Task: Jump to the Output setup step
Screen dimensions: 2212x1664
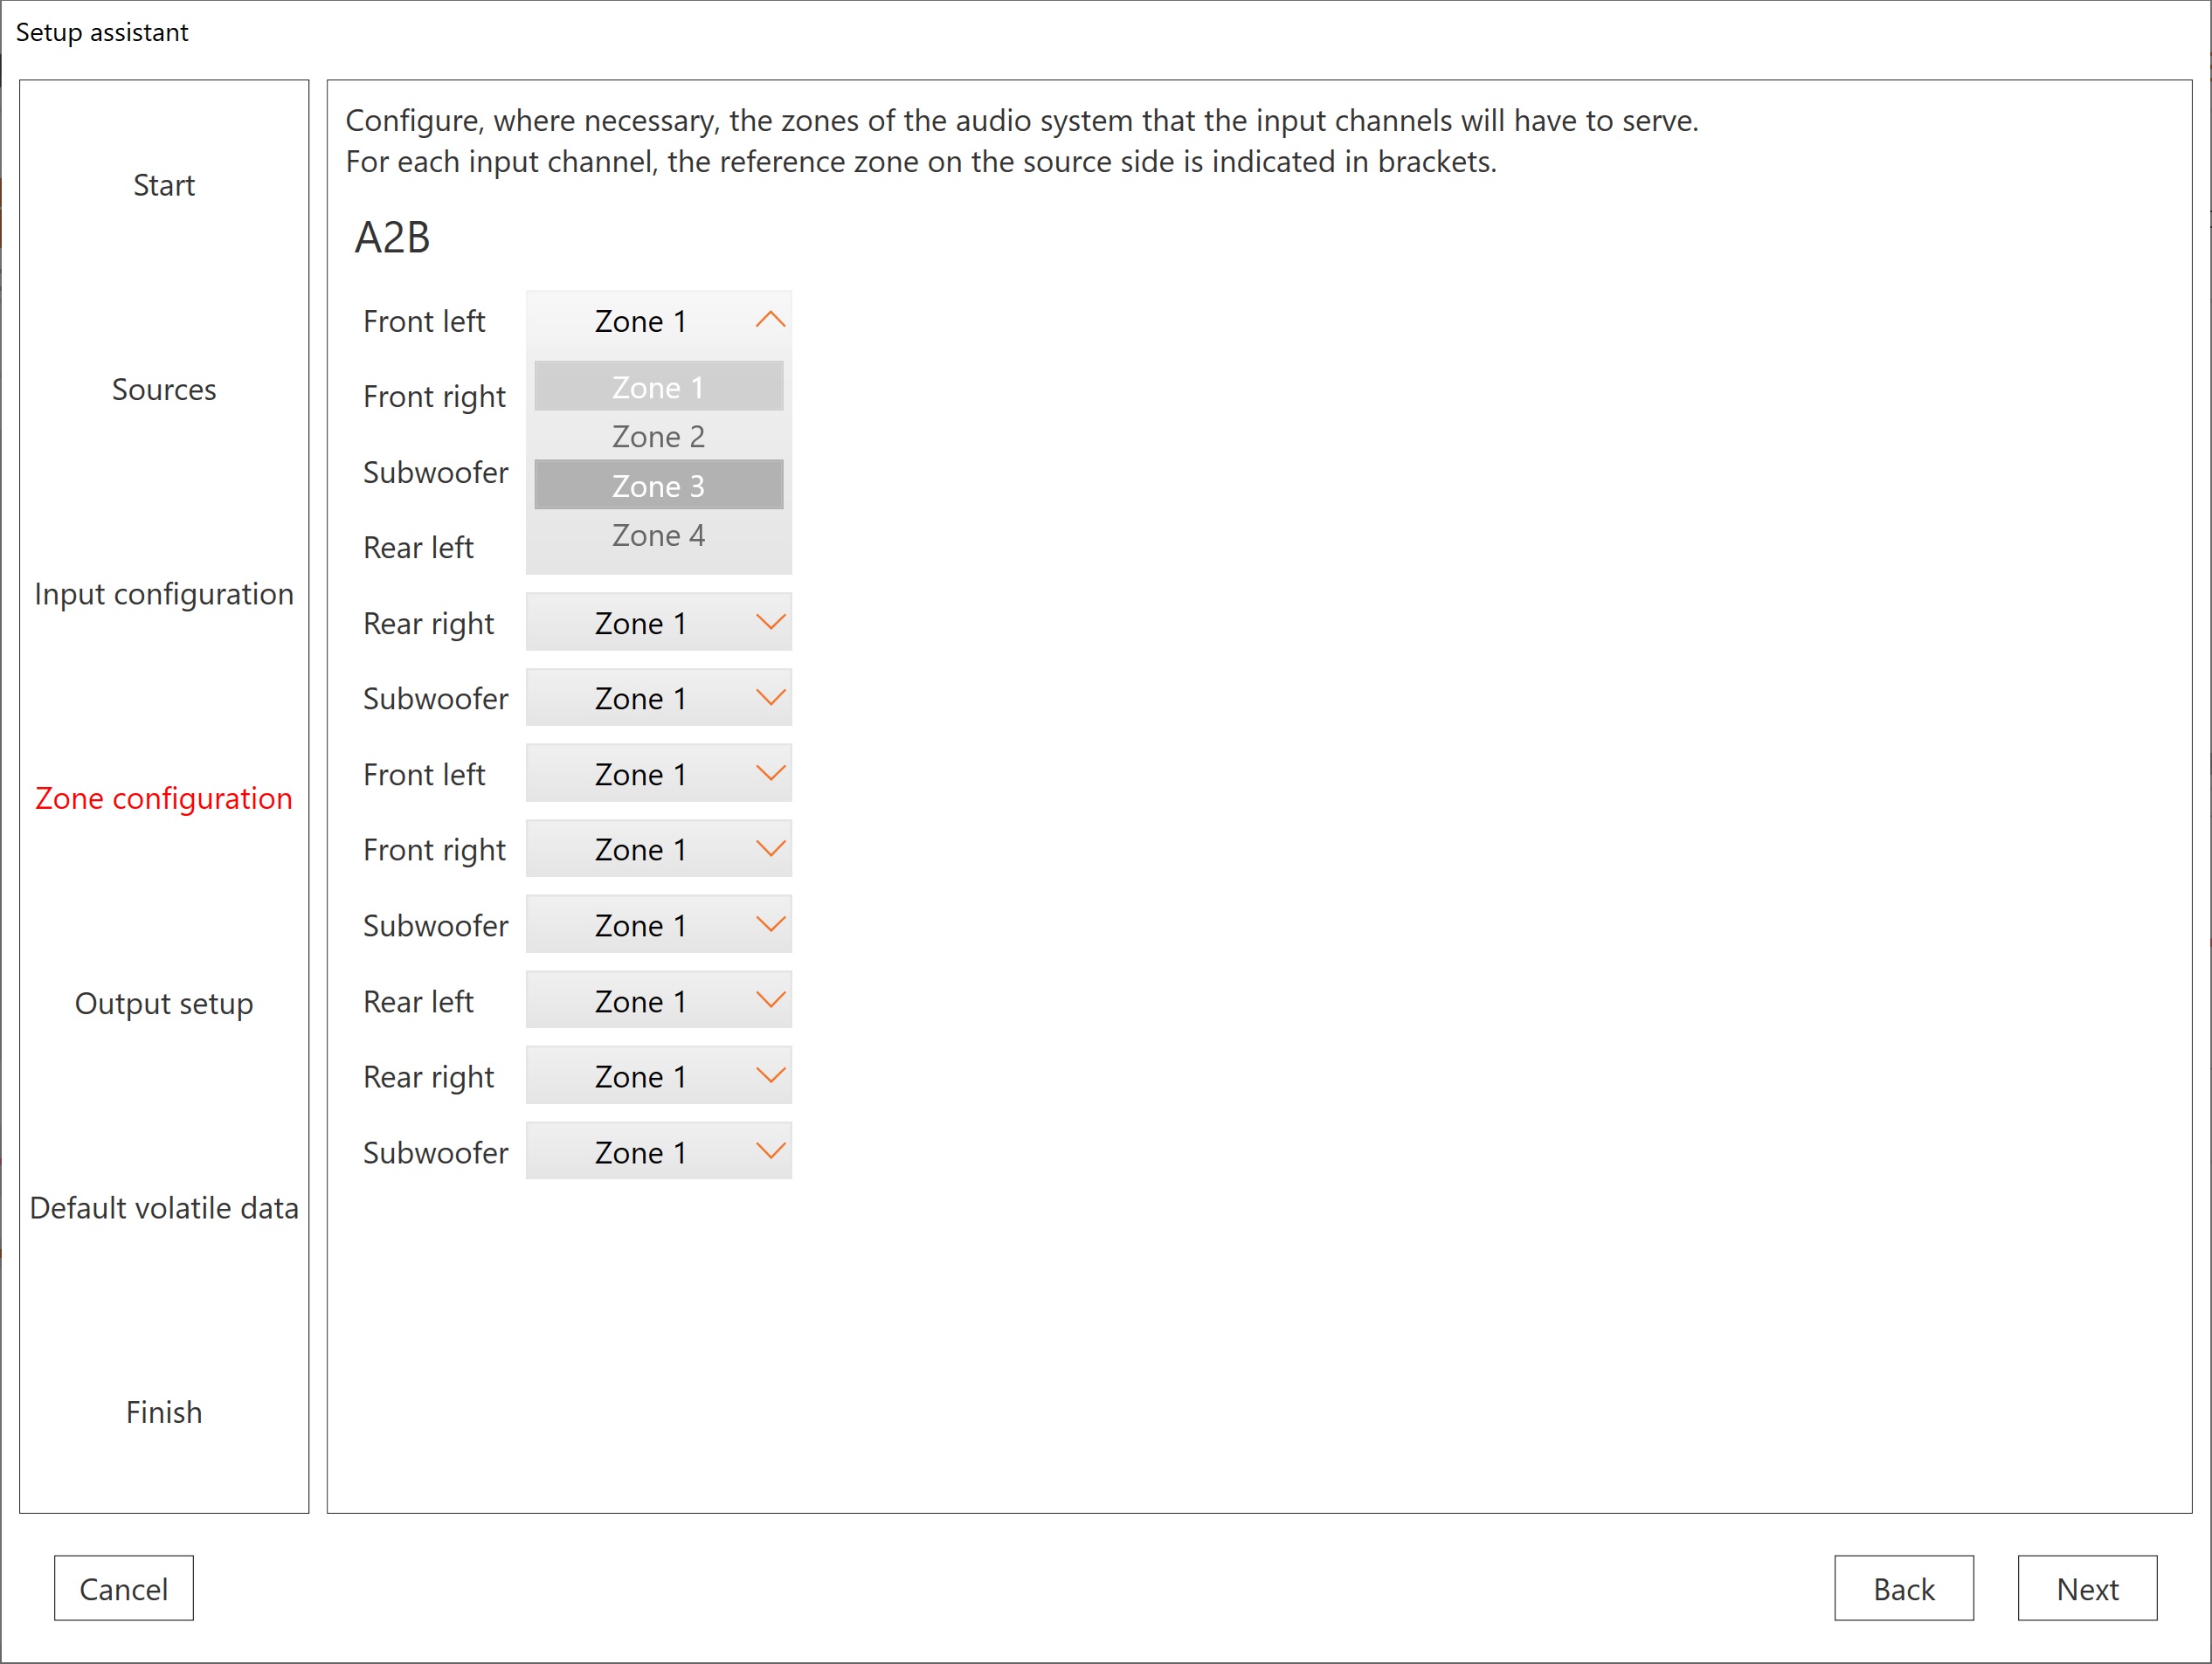Action: pyautogui.click(x=164, y=1003)
